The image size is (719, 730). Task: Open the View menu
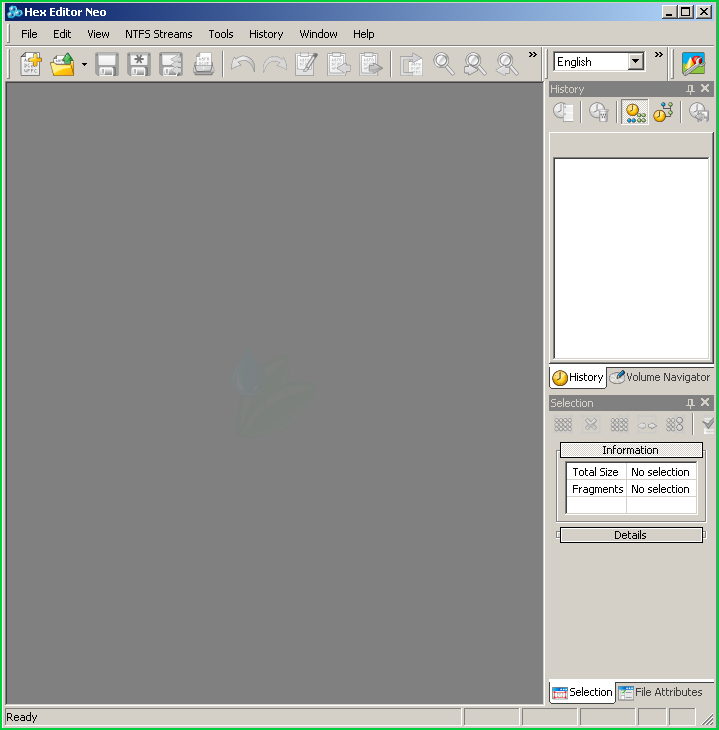(98, 34)
